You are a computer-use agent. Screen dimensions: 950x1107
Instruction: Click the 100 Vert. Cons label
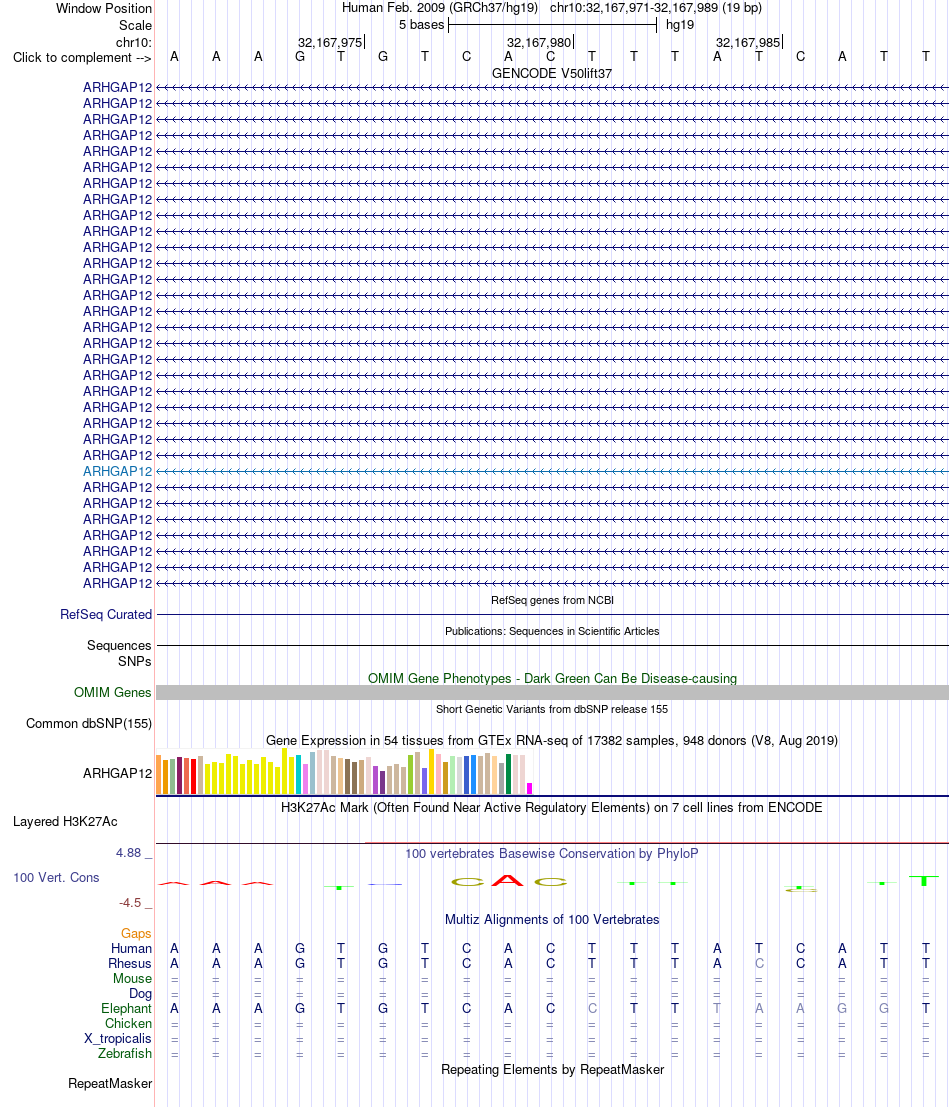tap(56, 878)
